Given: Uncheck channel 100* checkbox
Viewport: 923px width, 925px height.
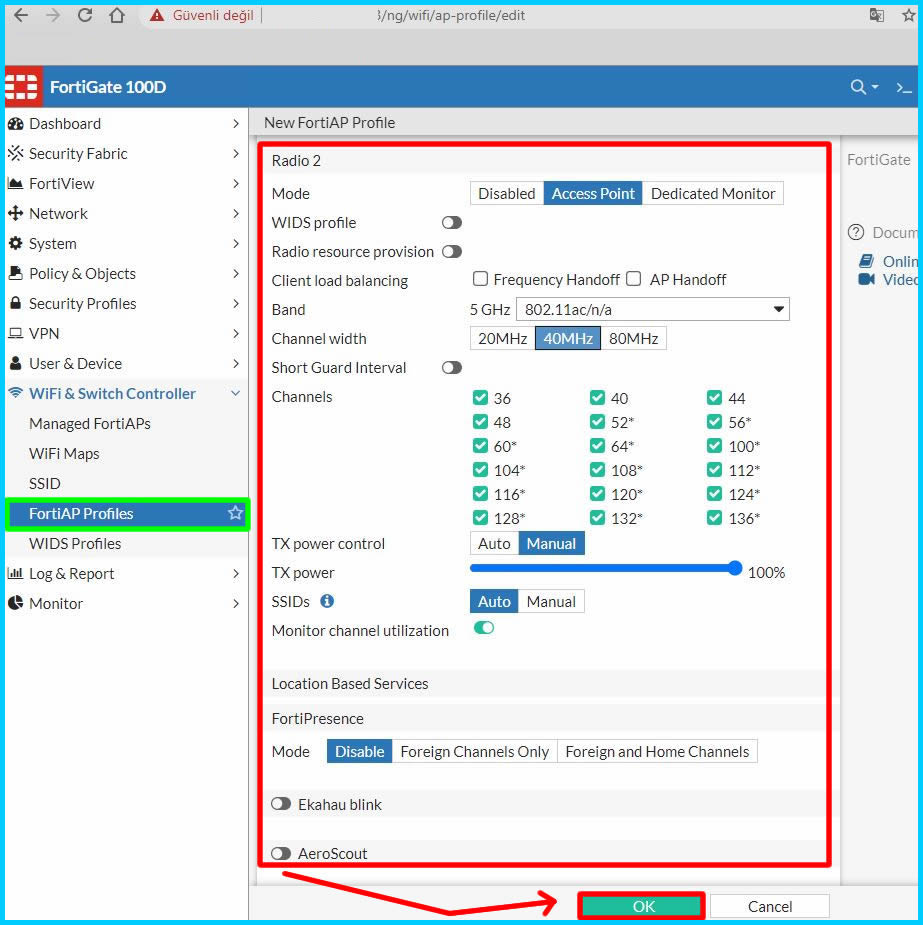Looking at the screenshot, I should (714, 445).
